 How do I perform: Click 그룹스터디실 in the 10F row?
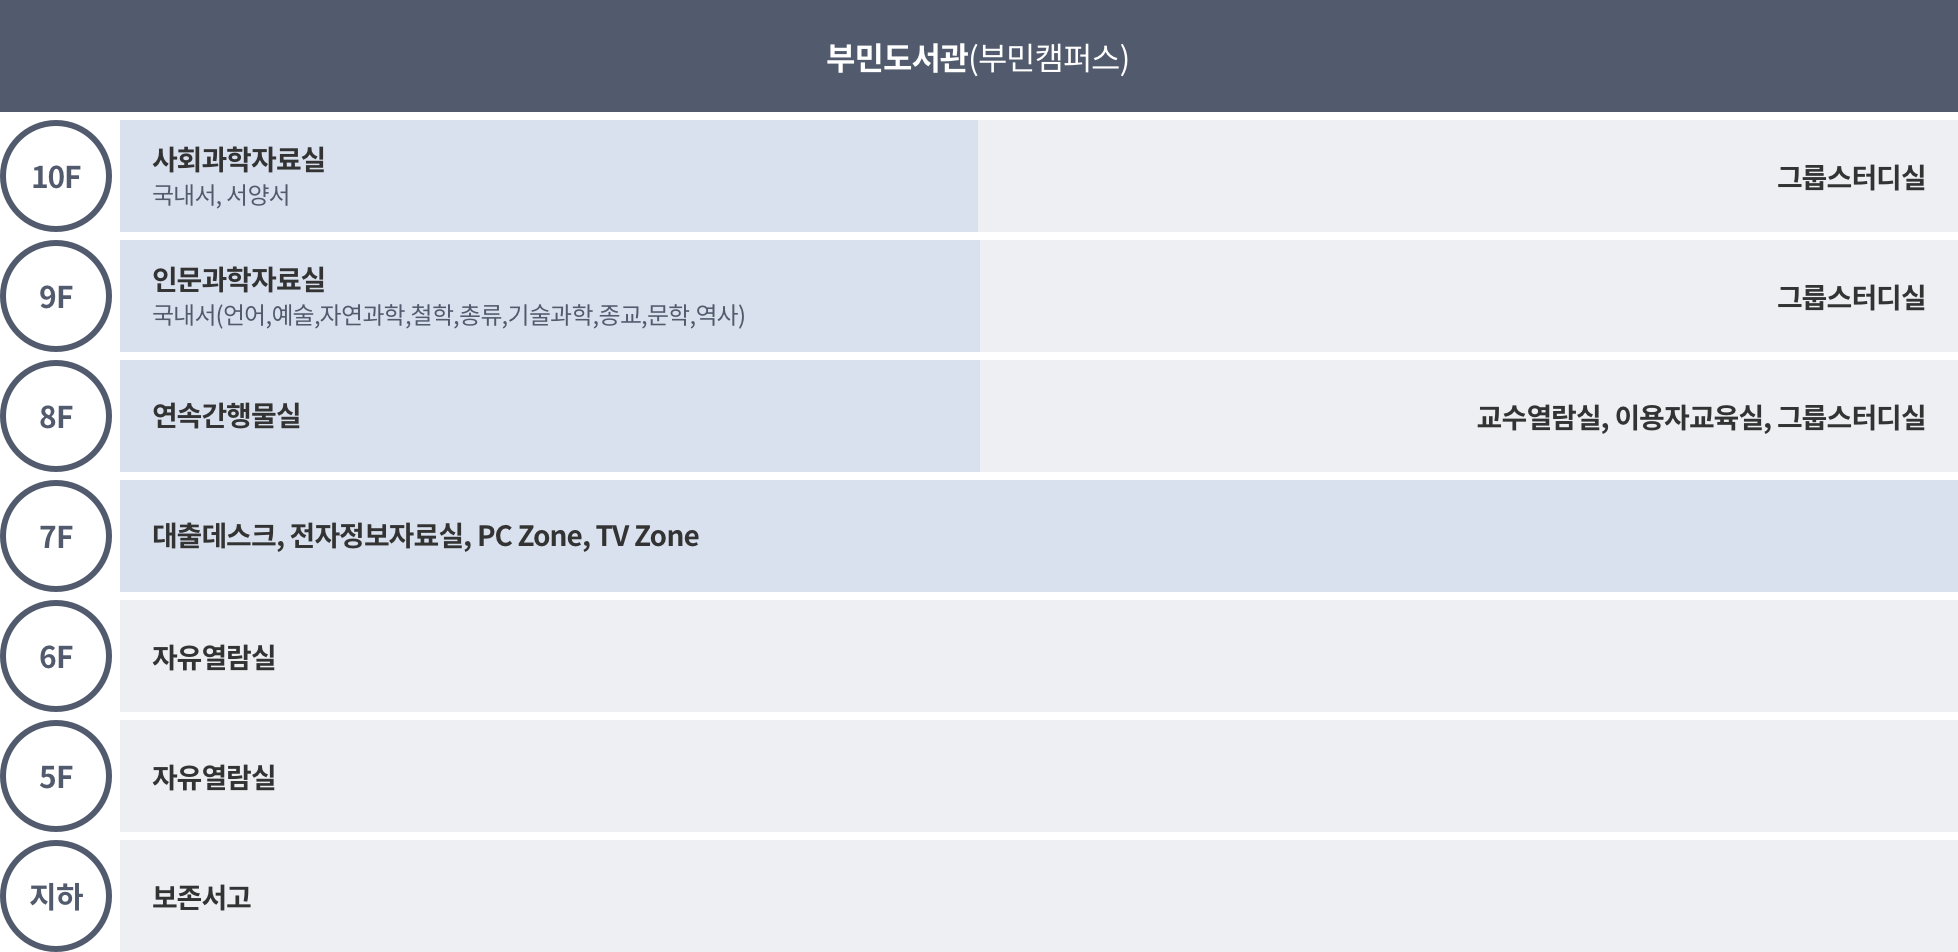(x=1851, y=177)
